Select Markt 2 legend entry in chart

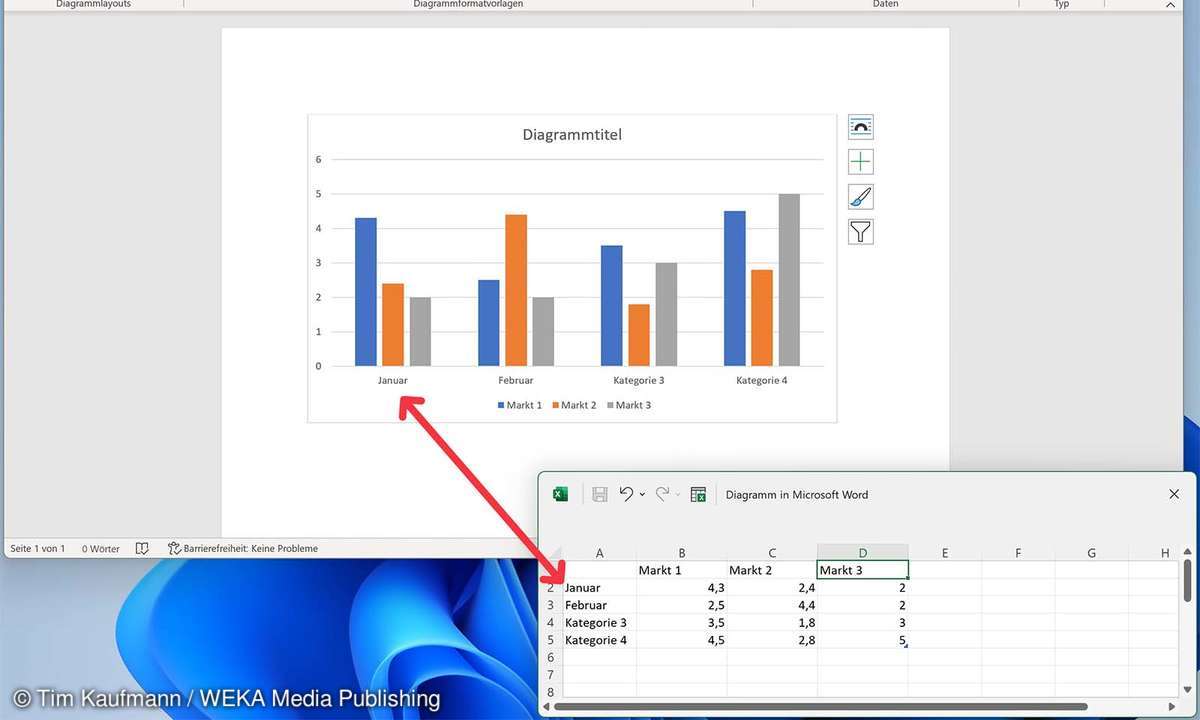click(574, 405)
